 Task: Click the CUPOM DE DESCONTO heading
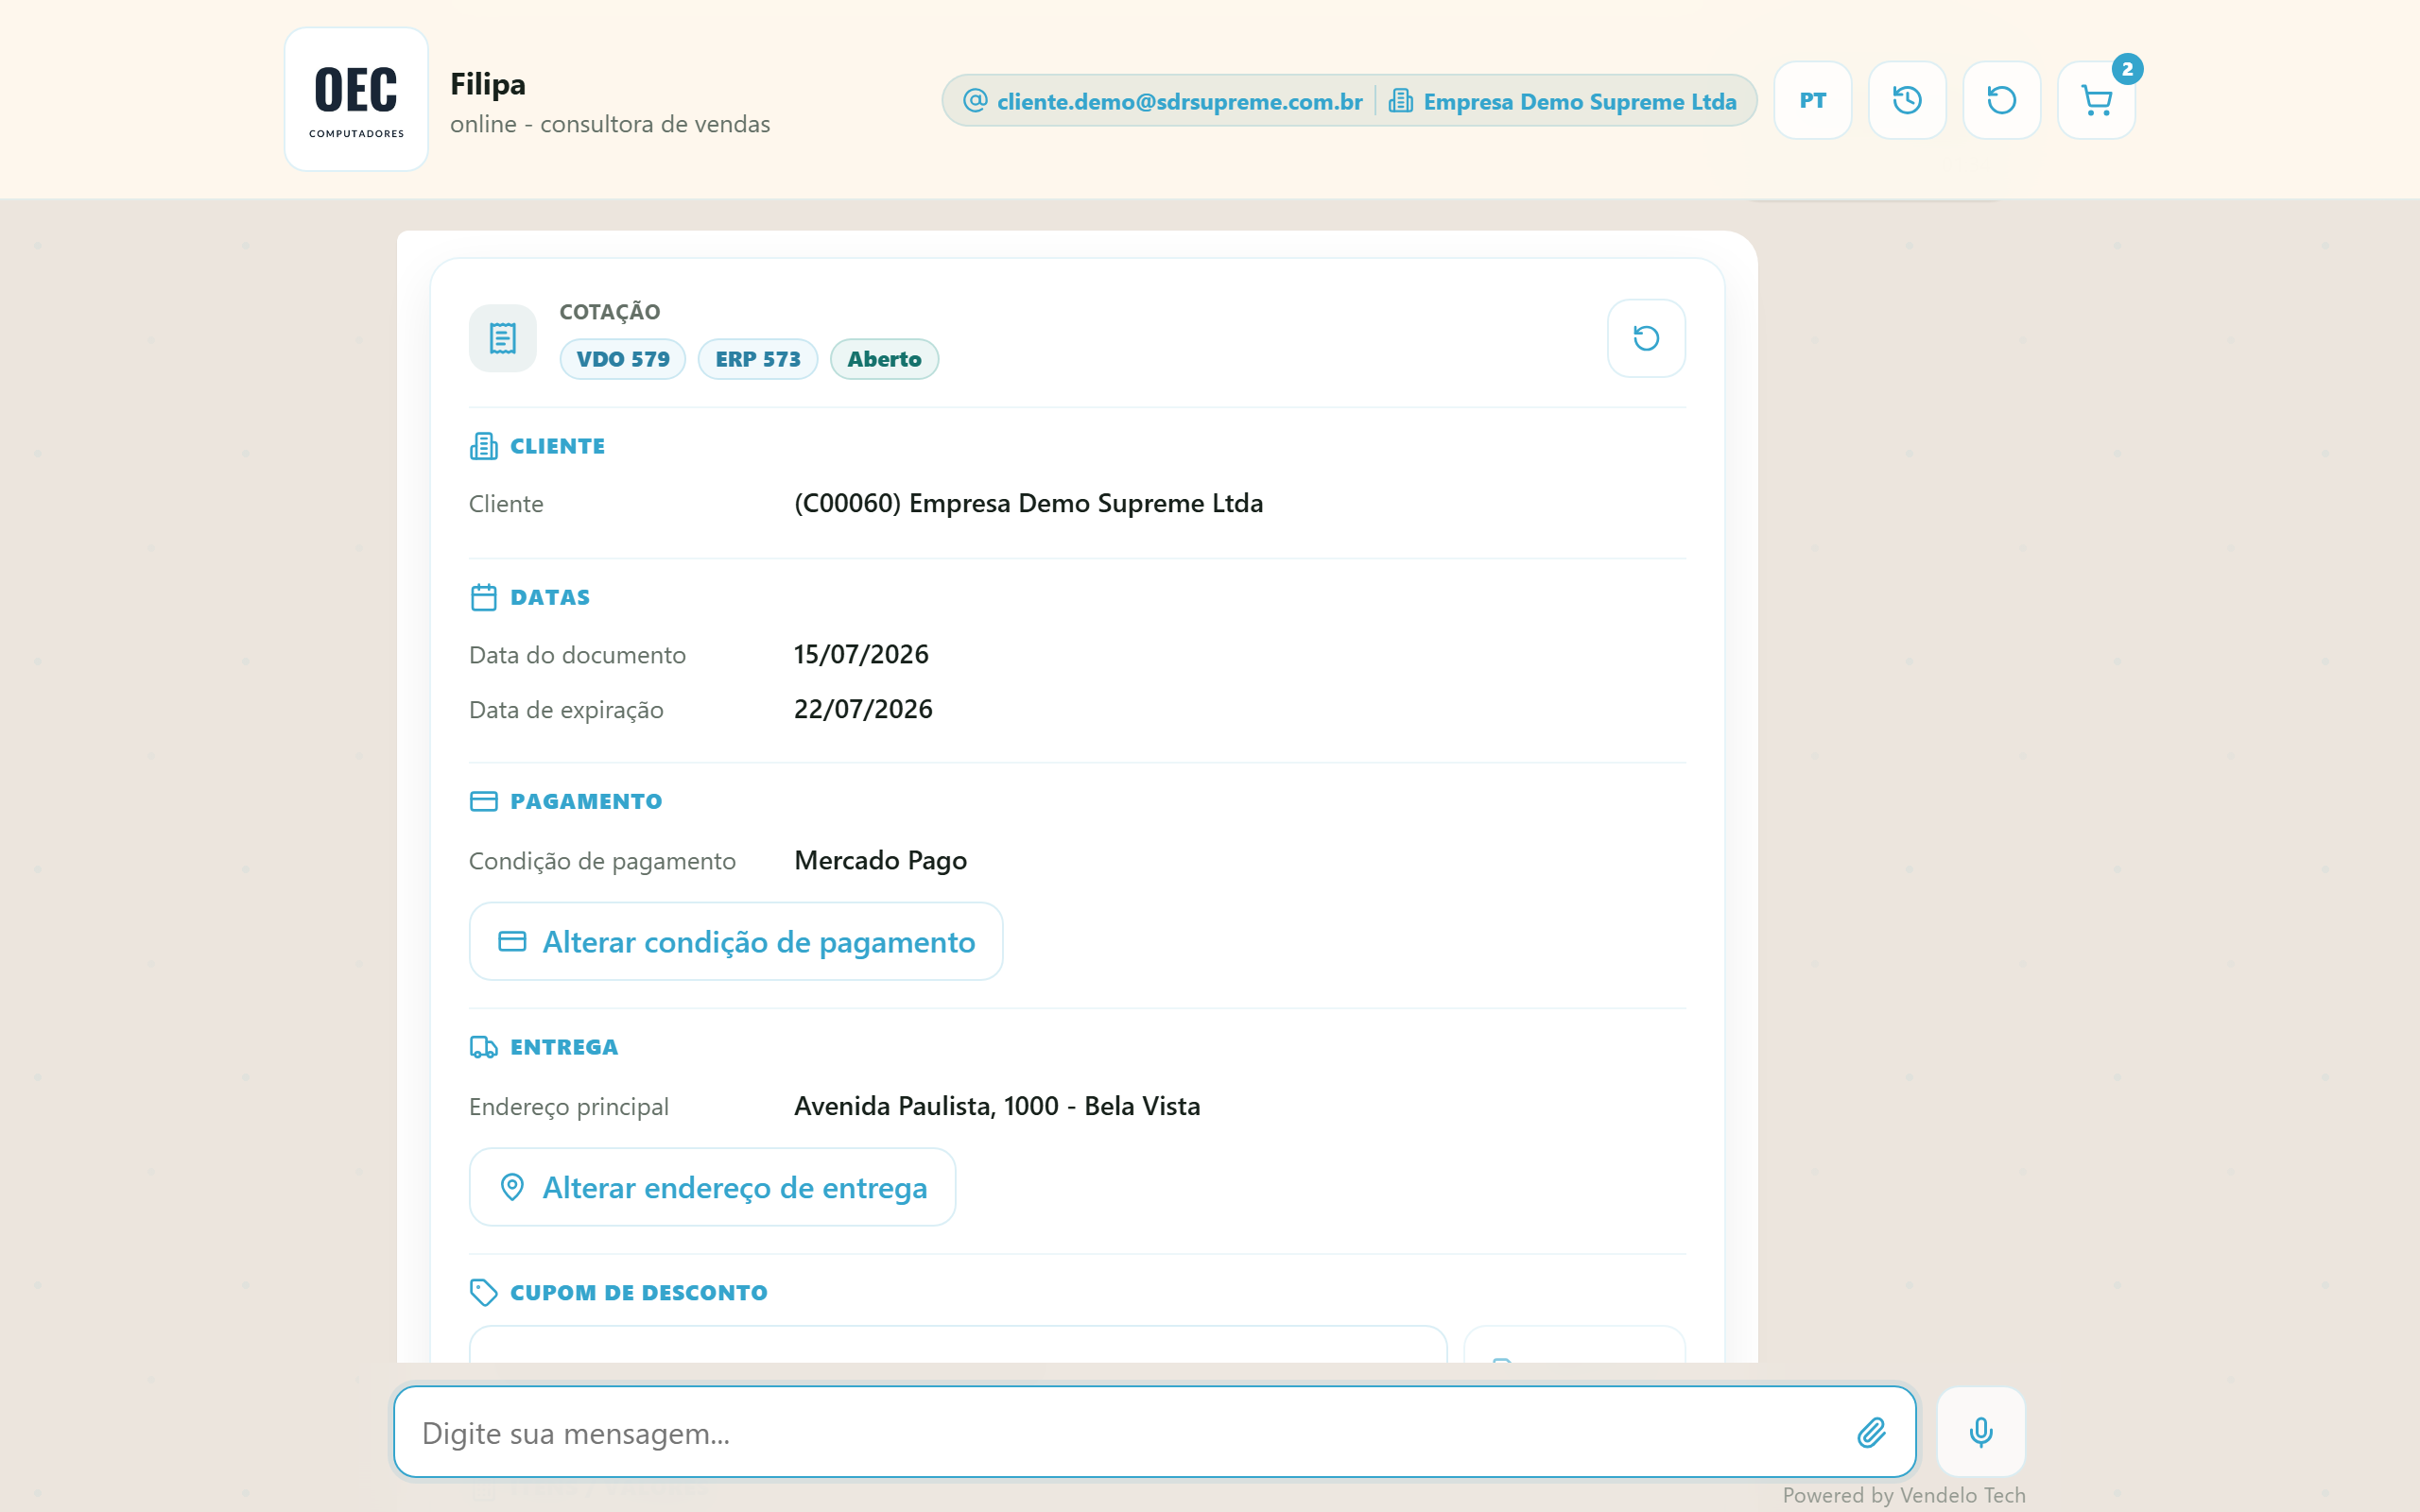(x=639, y=1292)
